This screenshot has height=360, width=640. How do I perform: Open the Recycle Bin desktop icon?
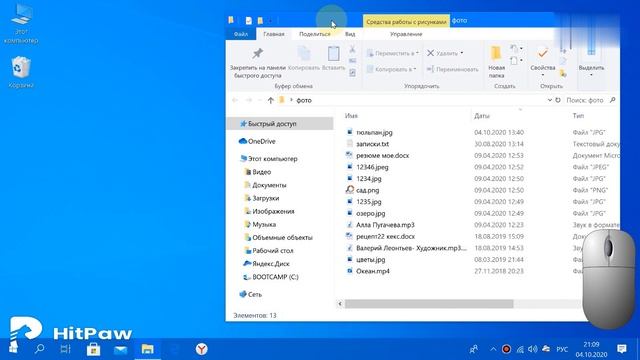[21, 72]
